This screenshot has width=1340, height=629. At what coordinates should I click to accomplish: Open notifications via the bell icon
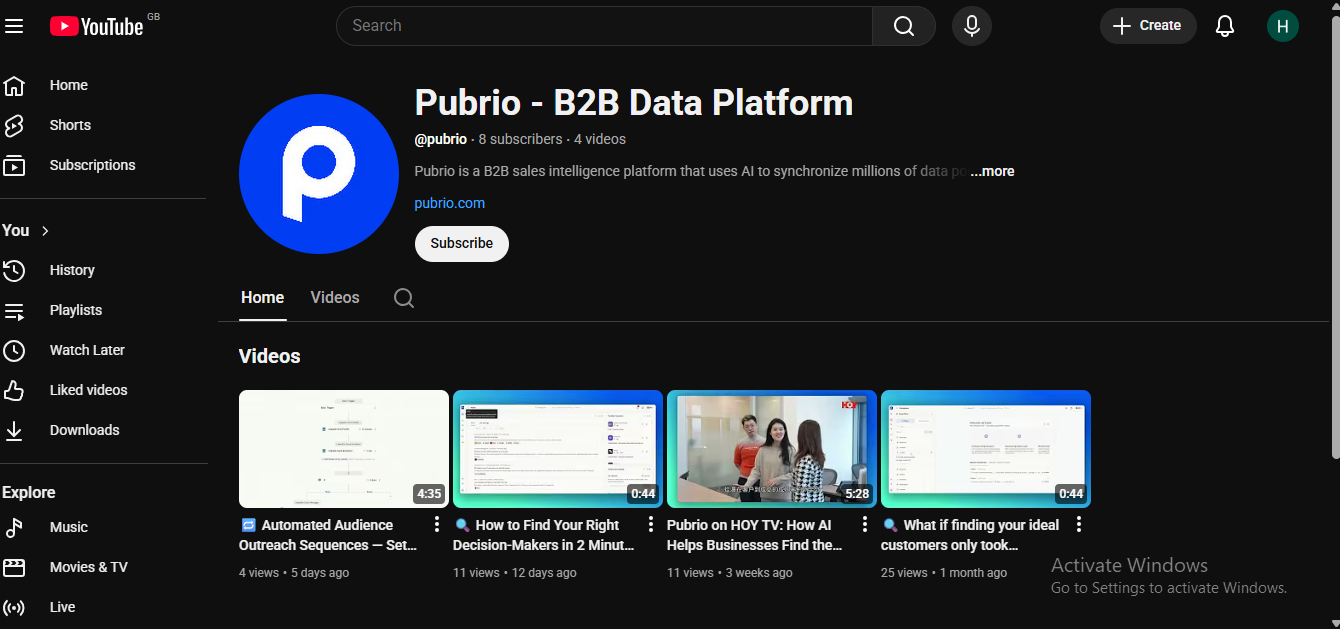pyautogui.click(x=1224, y=26)
